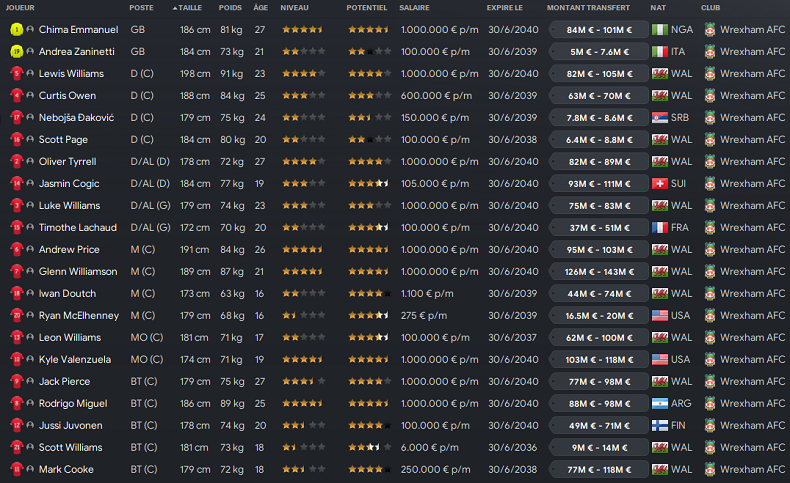Click Oliver Tyrrell's level star rating
The width and height of the screenshot is (790, 483).
point(302,161)
